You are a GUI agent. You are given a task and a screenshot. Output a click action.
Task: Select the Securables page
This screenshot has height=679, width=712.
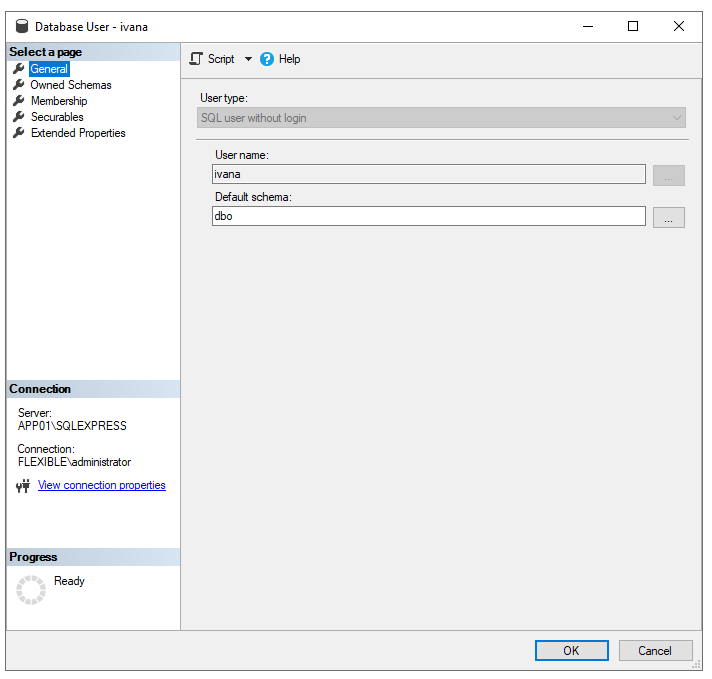coord(57,117)
